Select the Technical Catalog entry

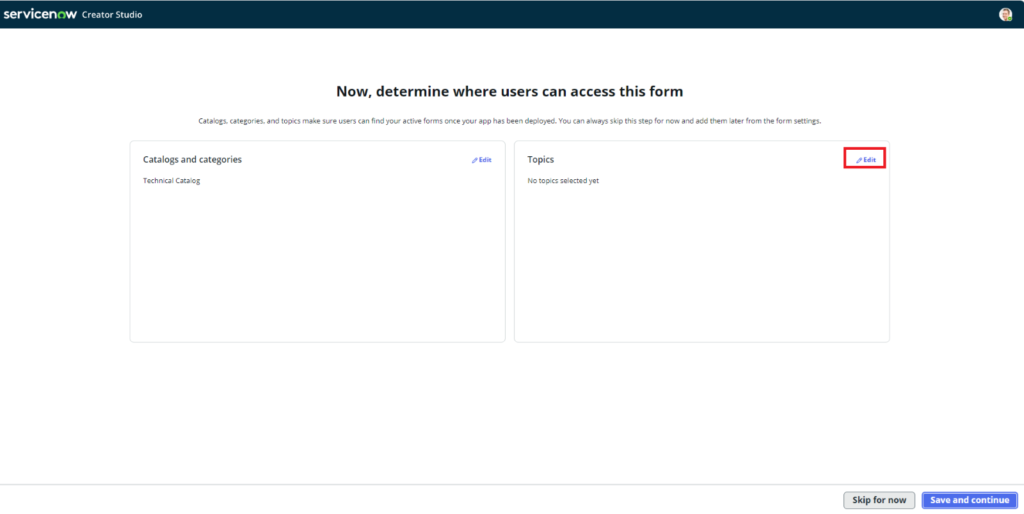point(171,181)
